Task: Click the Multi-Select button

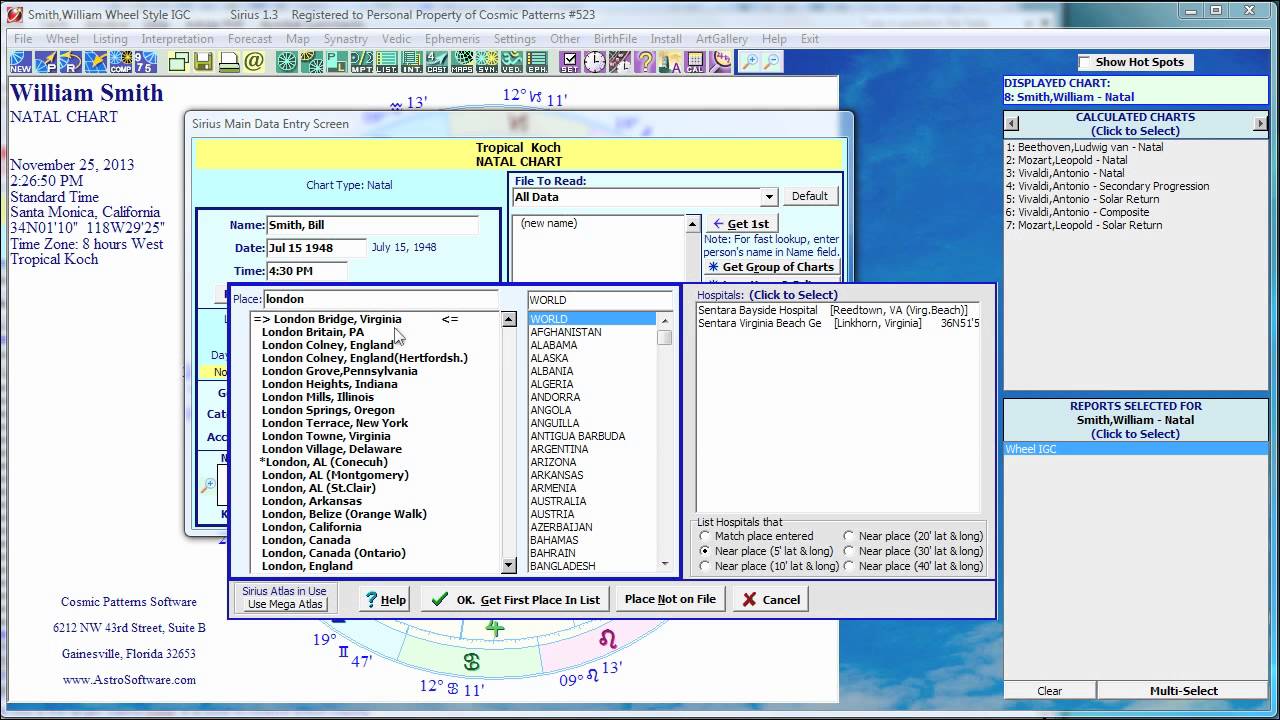Action: (1183, 690)
